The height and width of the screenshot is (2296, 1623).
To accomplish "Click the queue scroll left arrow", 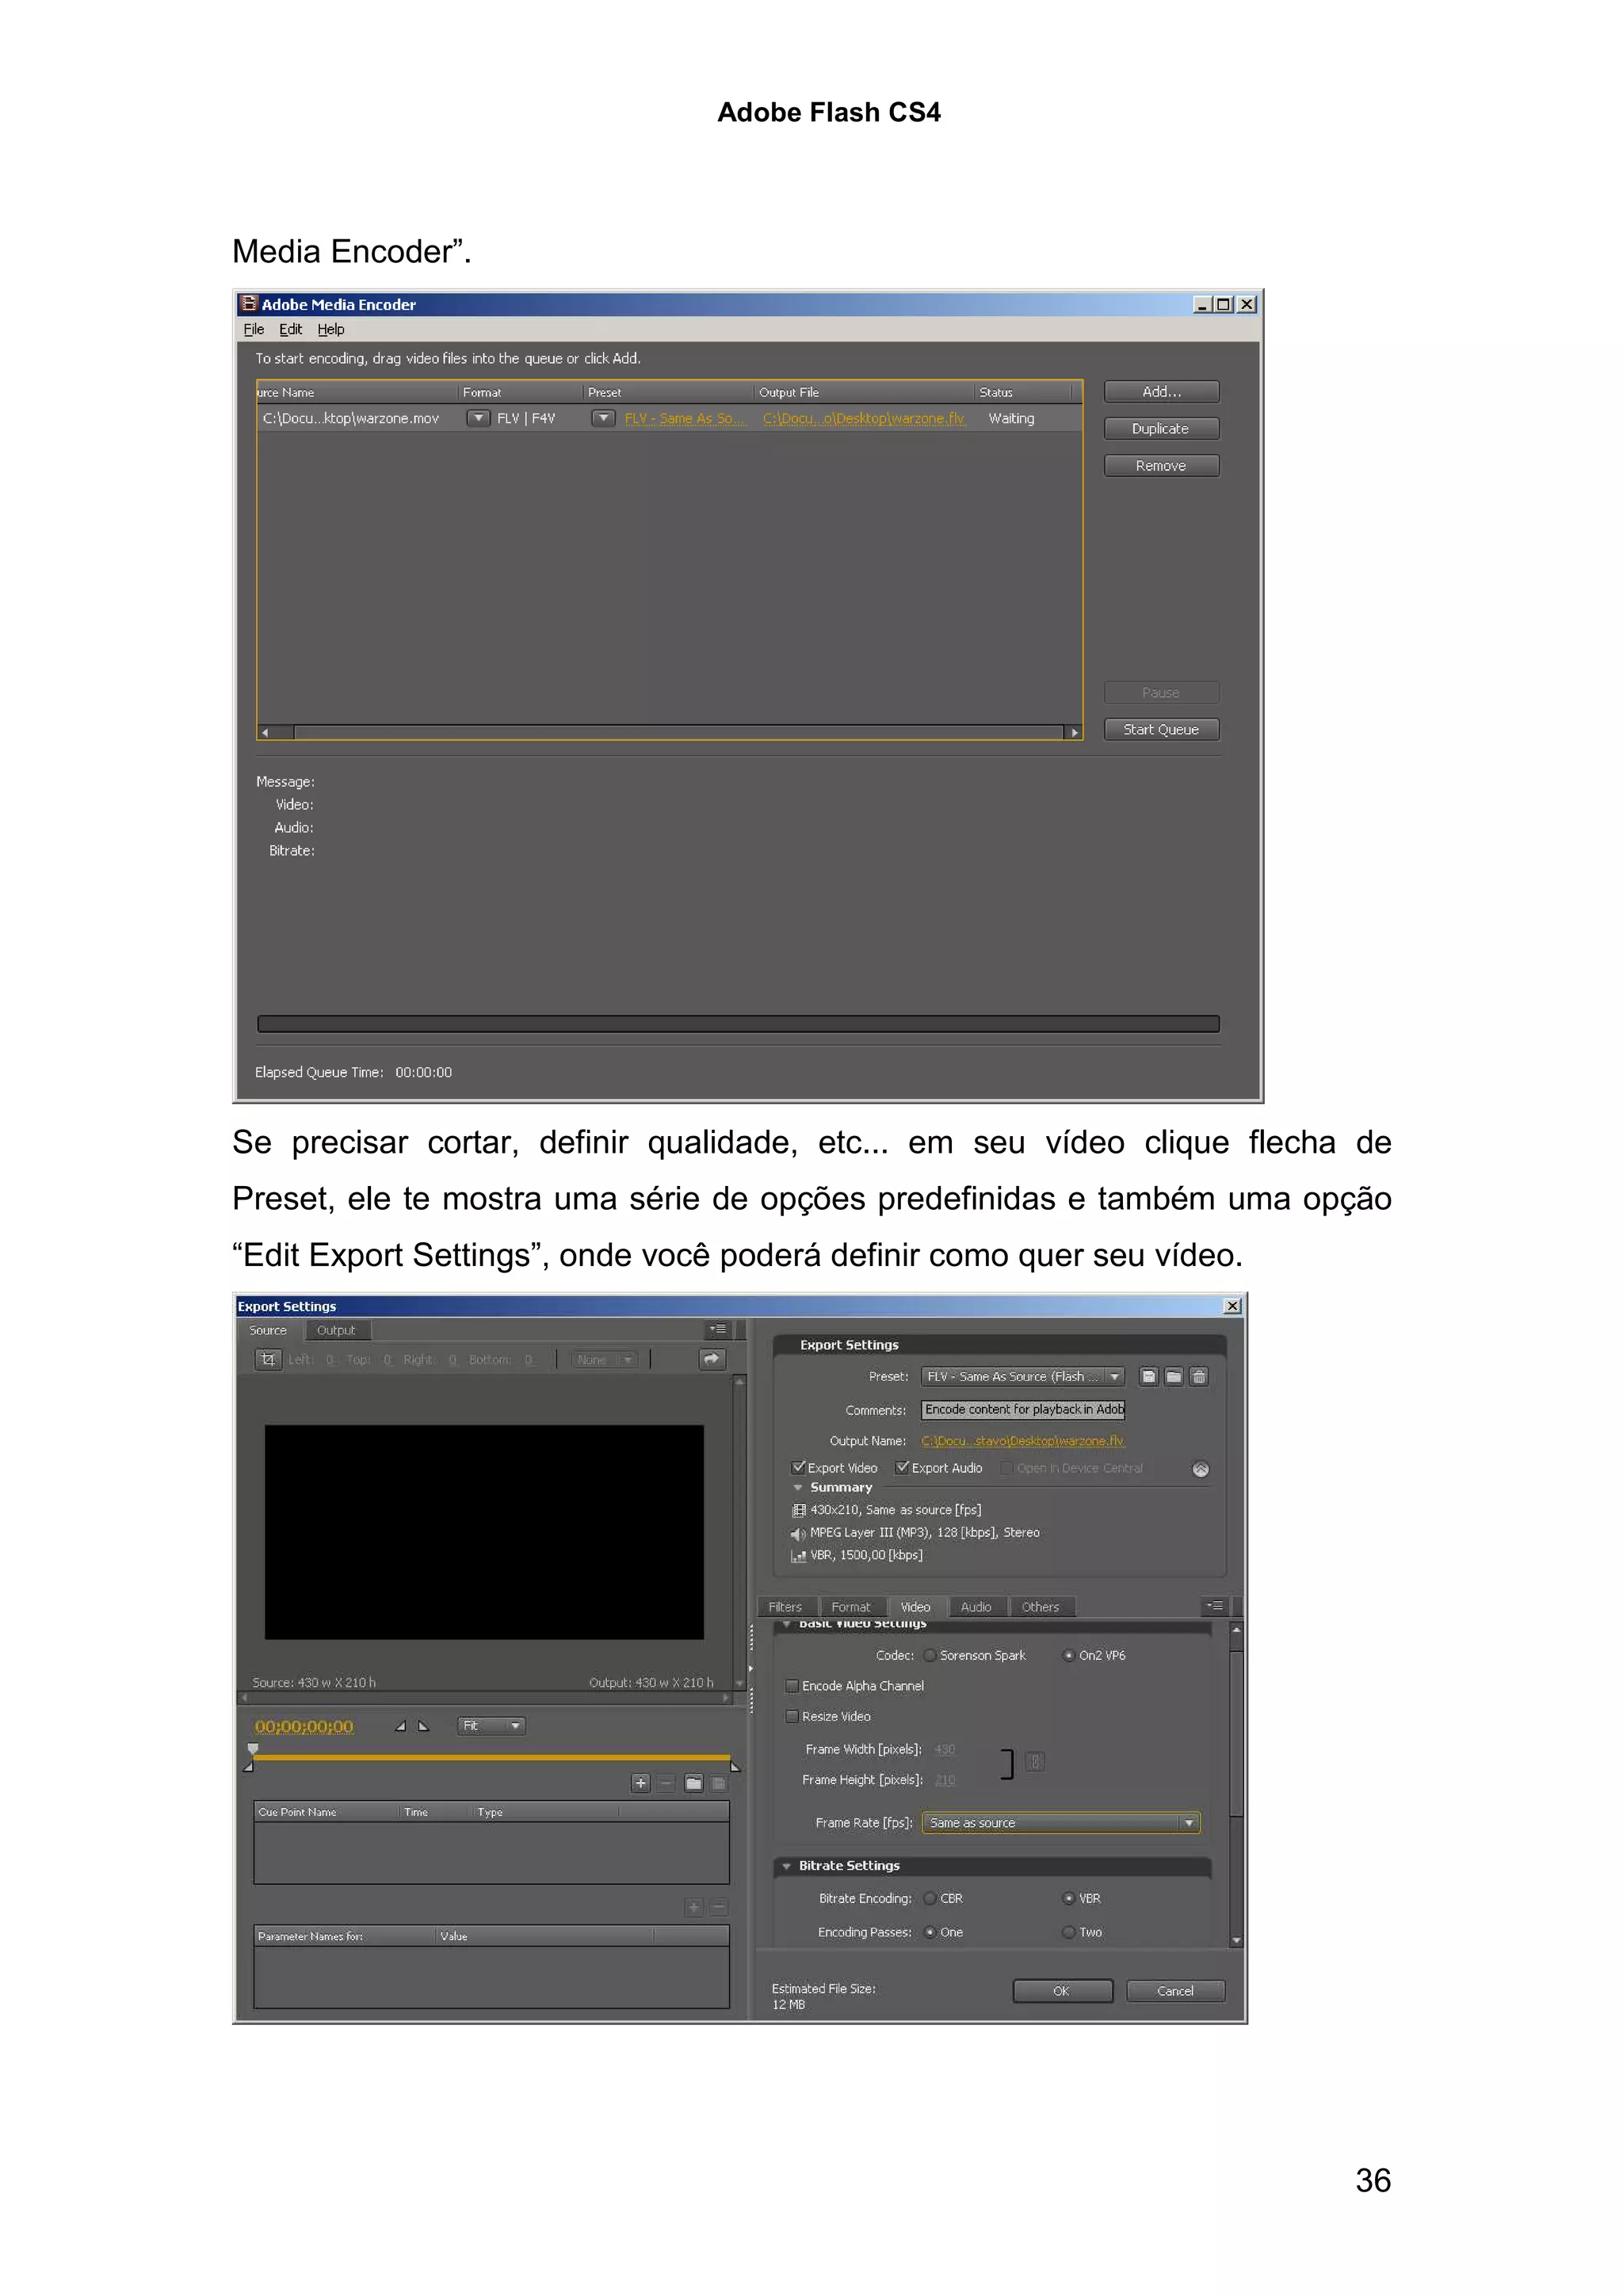I will 265,733.
